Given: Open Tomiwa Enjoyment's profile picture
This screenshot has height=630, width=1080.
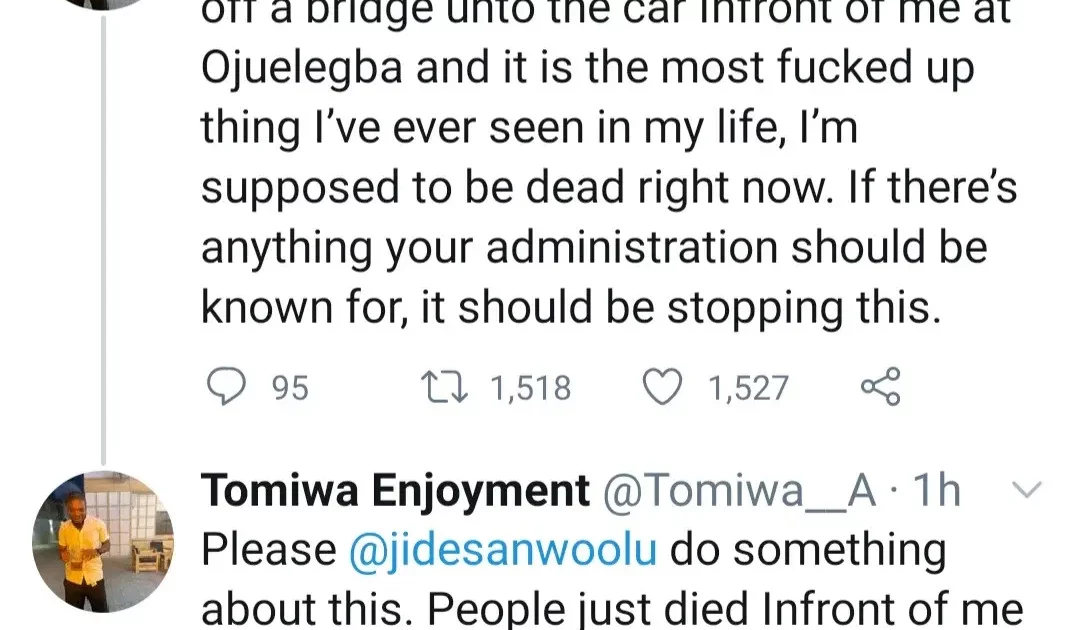Looking at the screenshot, I should click(103, 541).
